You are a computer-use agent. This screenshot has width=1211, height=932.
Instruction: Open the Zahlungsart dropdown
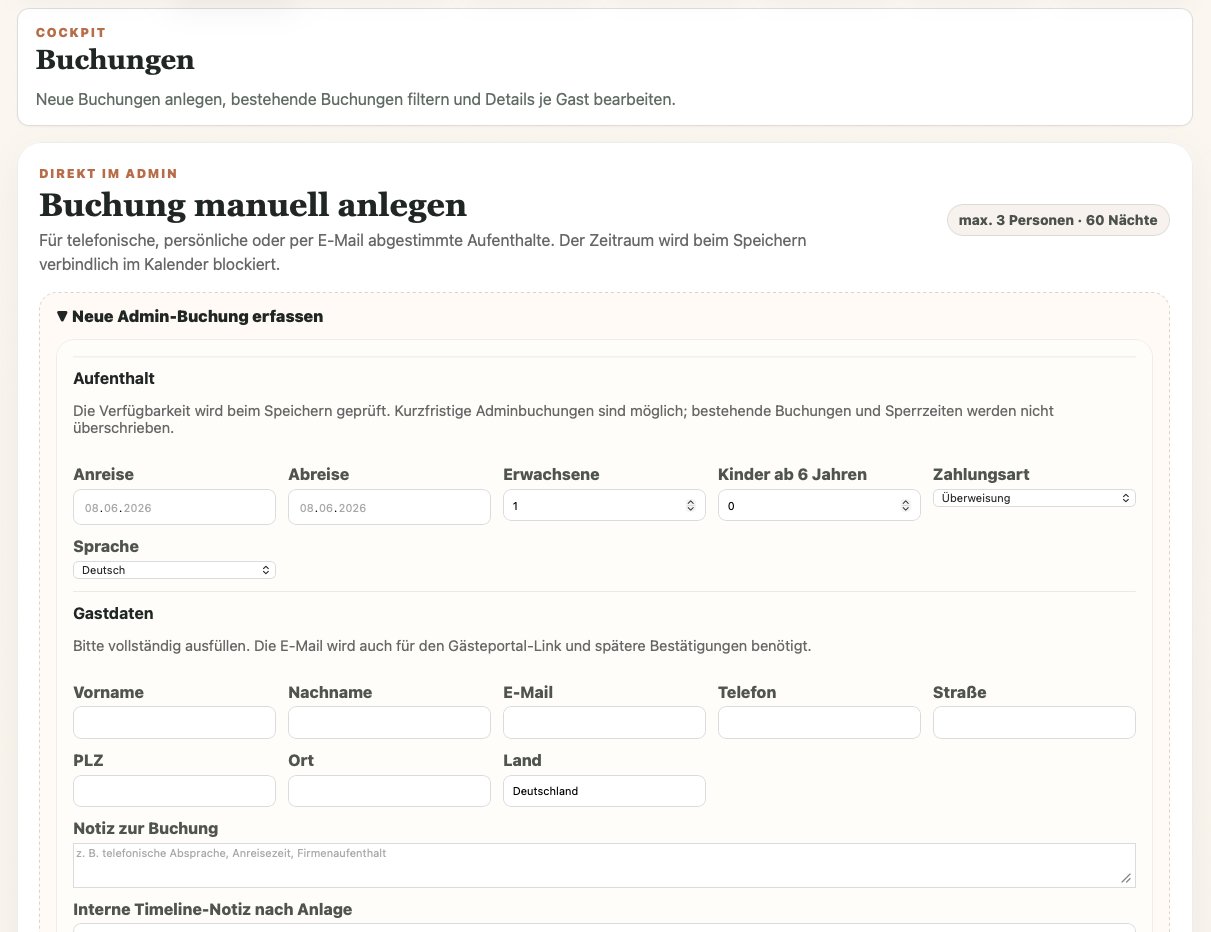1034,498
